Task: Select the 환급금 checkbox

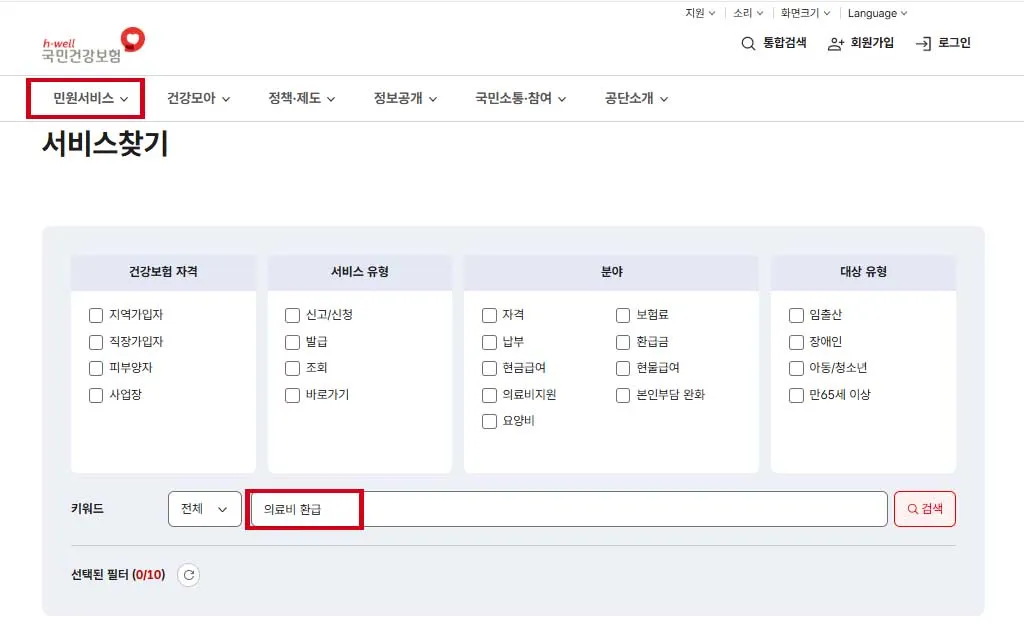Action: (x=622, y=341)
